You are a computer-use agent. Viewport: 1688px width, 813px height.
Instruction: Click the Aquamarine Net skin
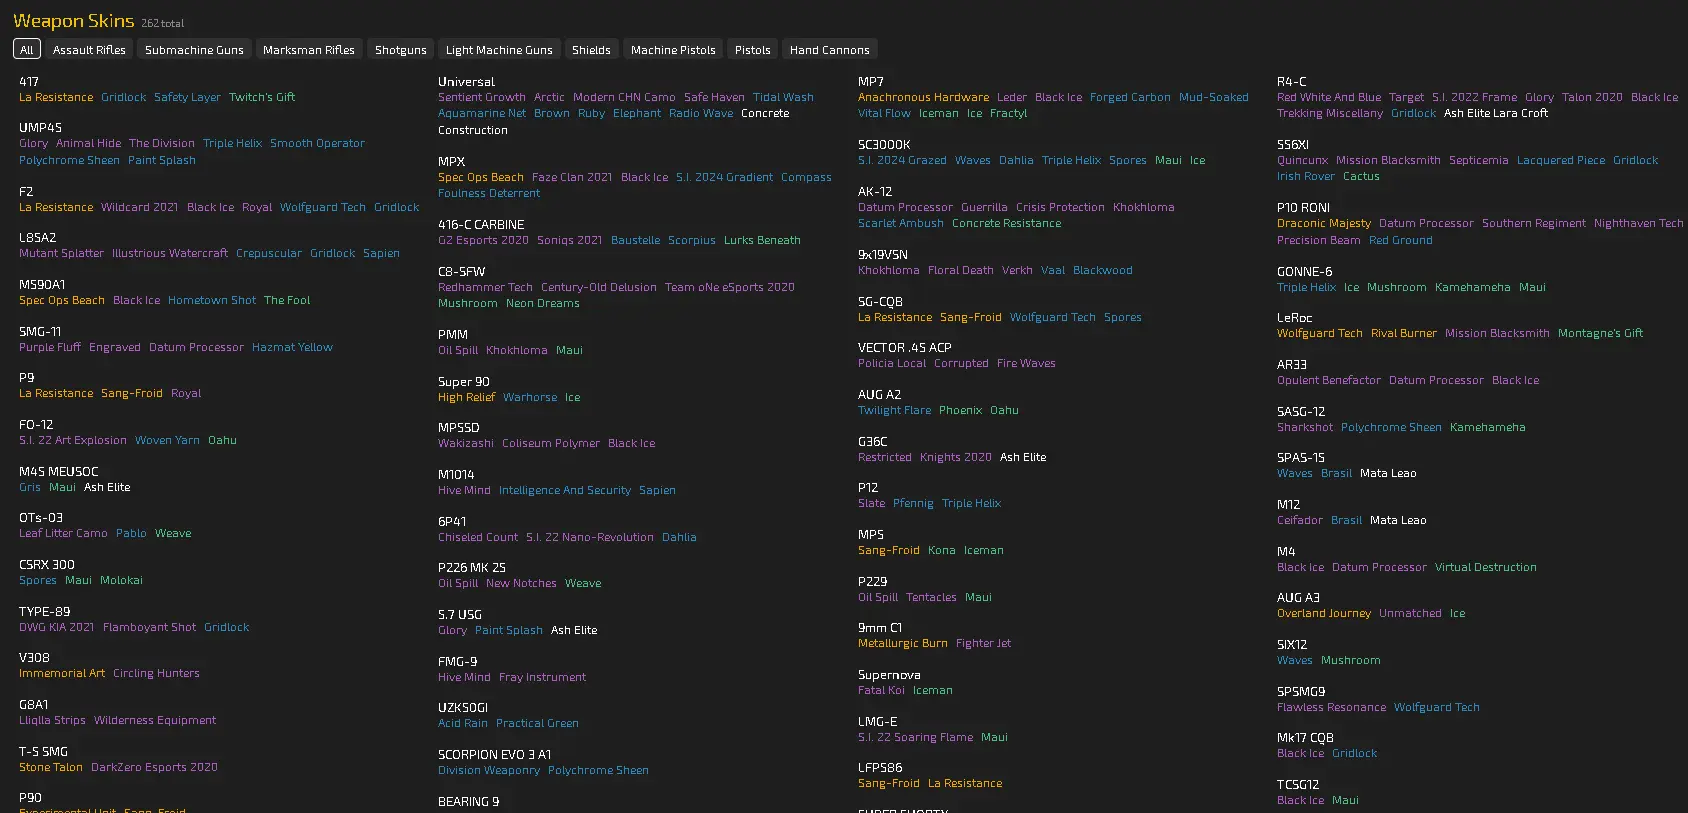482,113
